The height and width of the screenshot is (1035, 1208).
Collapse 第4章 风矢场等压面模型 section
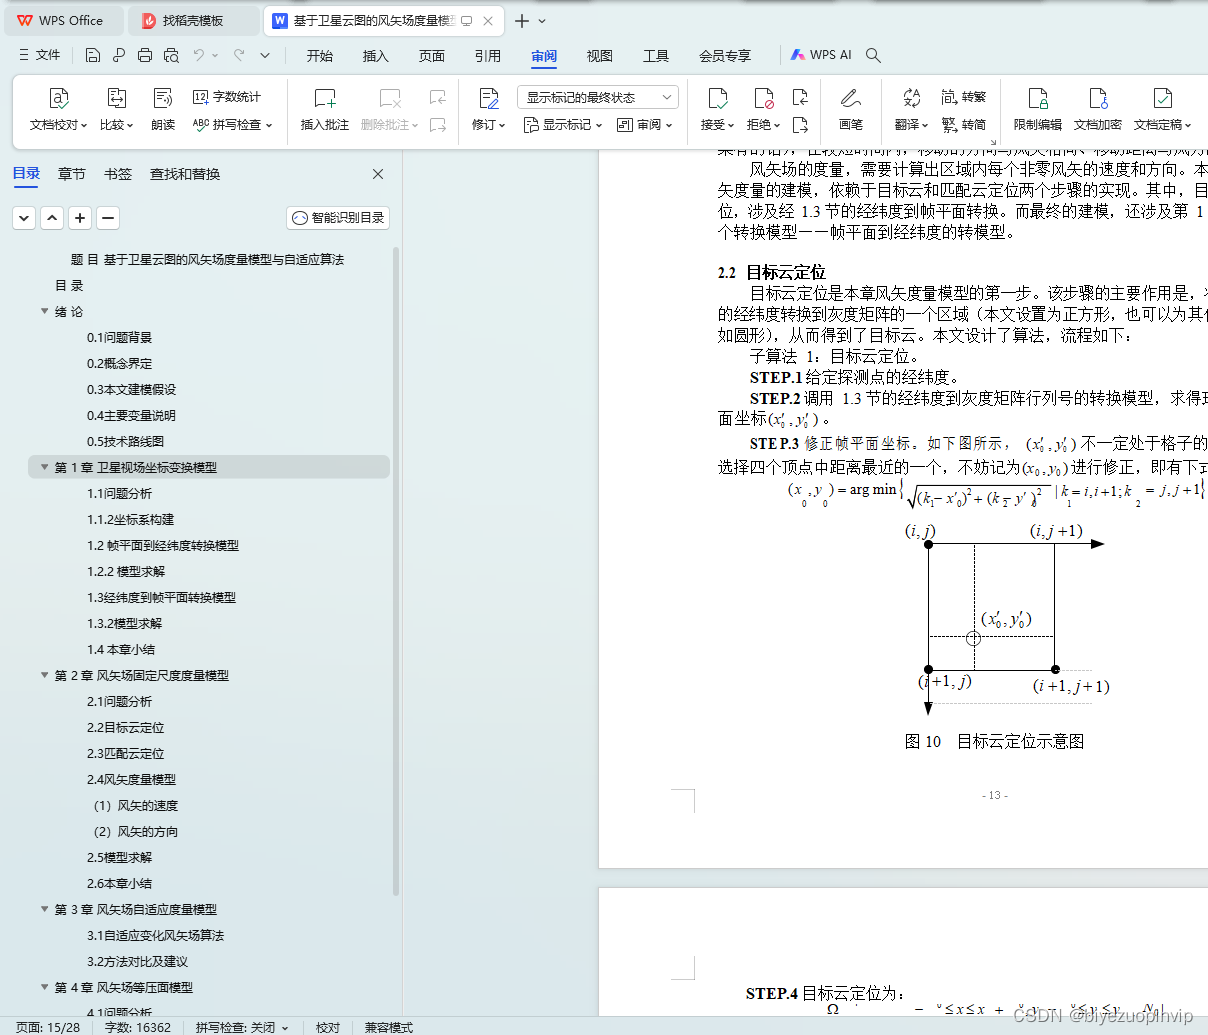tap(45, 987)
